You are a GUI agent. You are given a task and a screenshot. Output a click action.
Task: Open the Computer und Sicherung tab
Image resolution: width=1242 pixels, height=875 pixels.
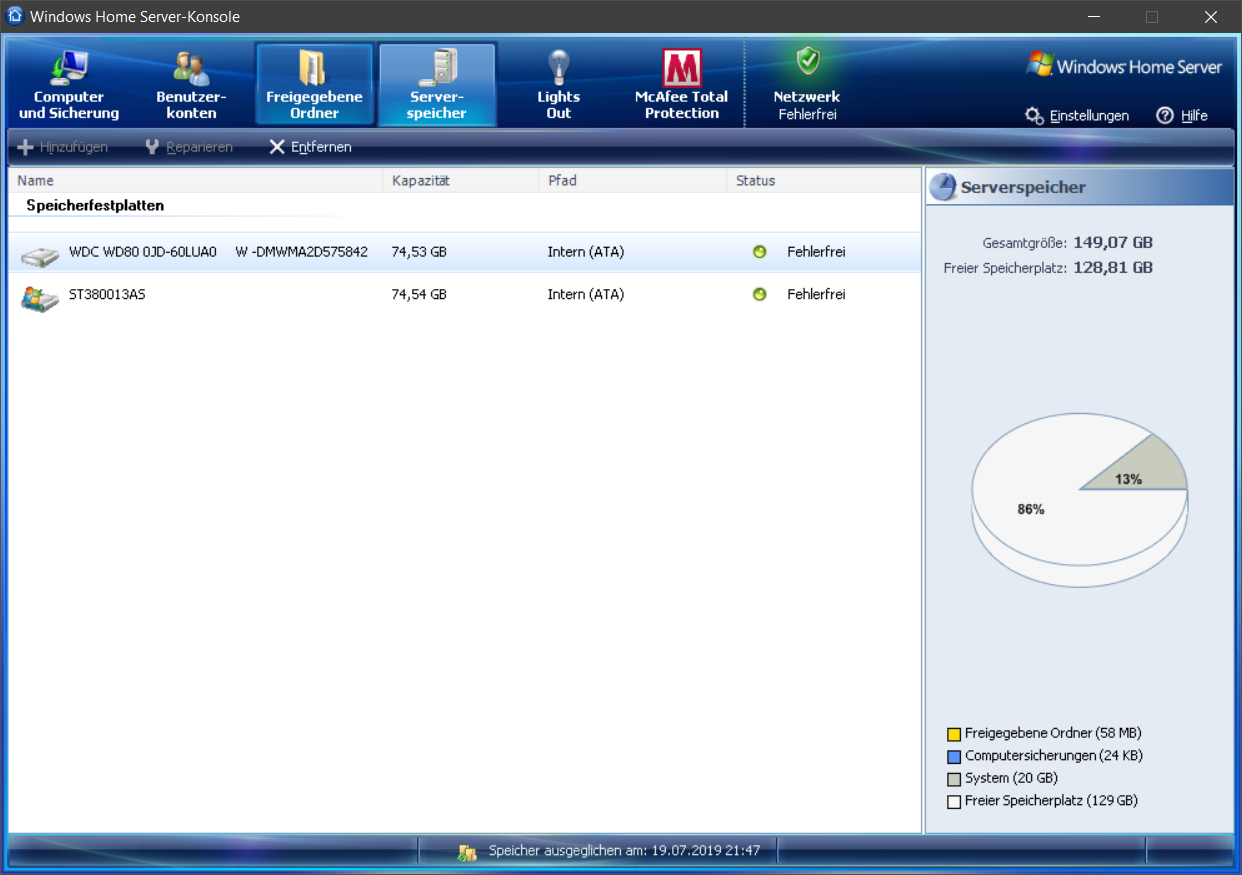pos(69,85)
